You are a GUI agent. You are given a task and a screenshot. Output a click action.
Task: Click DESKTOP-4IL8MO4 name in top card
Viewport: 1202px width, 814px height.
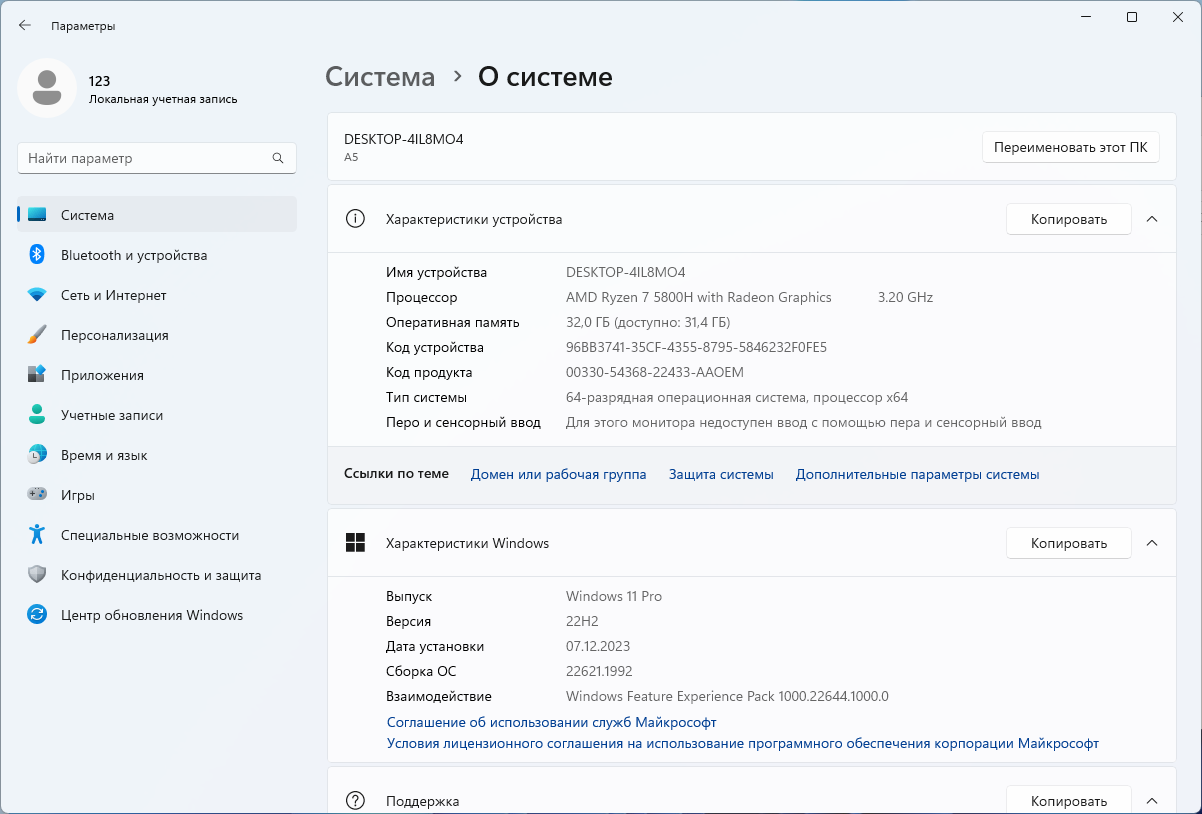click(x=404, y=139)
